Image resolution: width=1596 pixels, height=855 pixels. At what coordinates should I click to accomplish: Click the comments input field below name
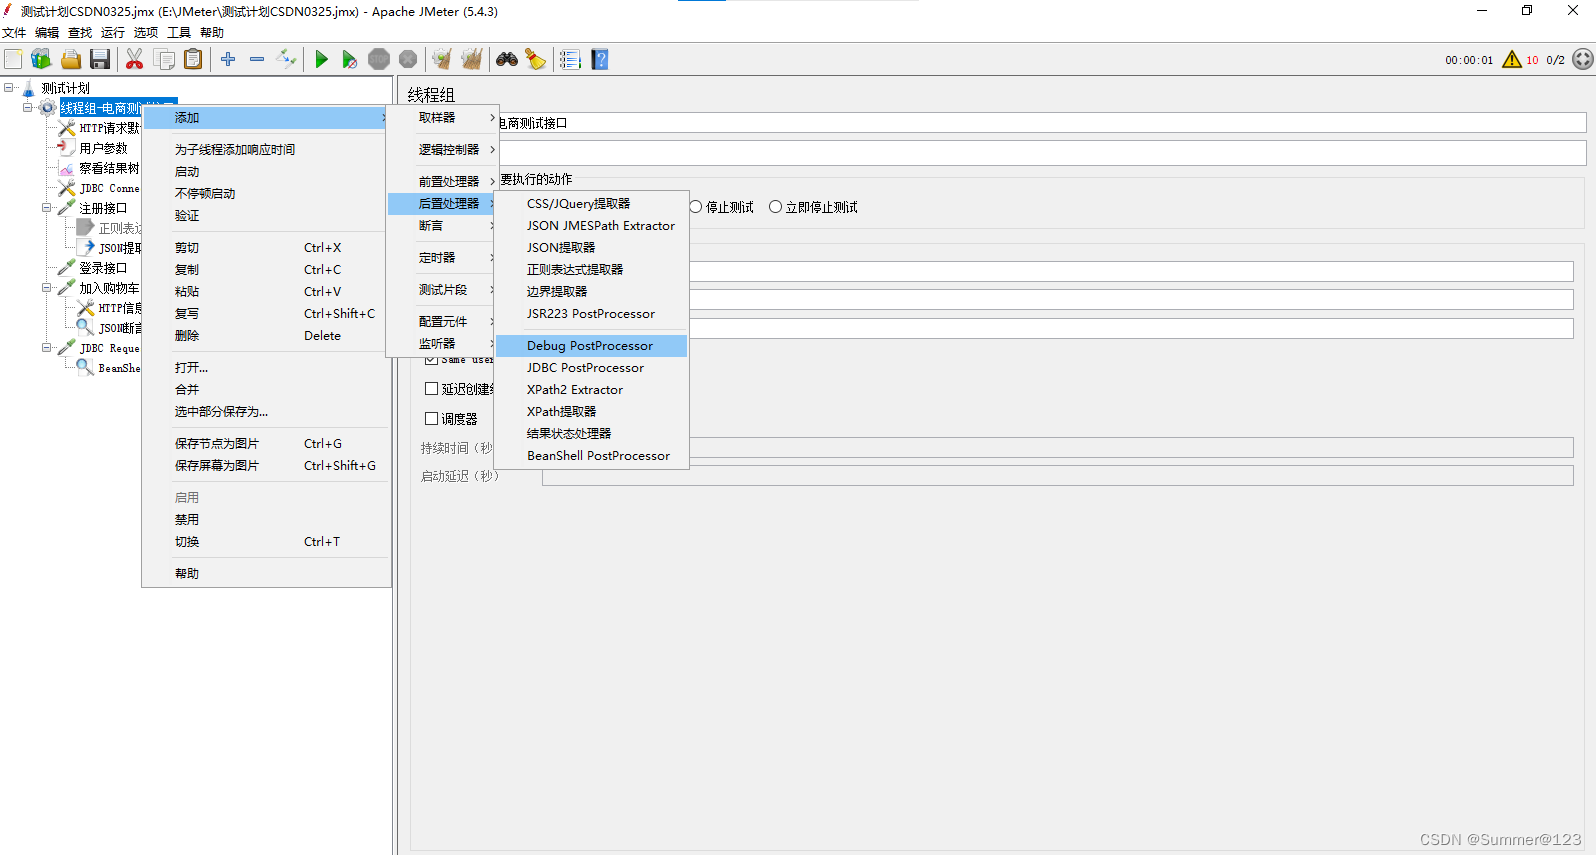click(1042, 153)
